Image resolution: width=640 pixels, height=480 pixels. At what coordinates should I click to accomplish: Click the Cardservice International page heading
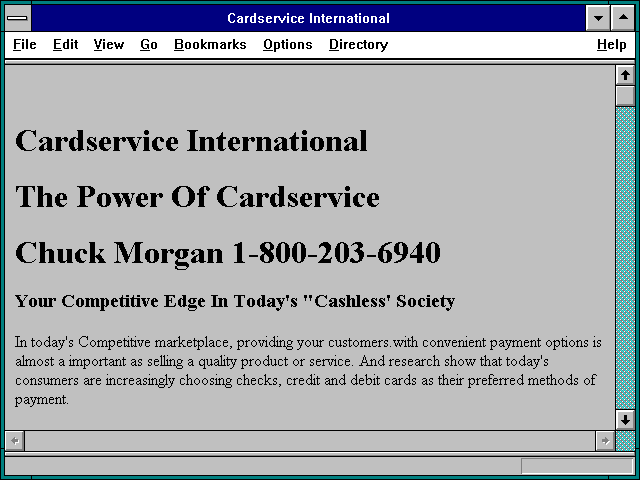191,141
